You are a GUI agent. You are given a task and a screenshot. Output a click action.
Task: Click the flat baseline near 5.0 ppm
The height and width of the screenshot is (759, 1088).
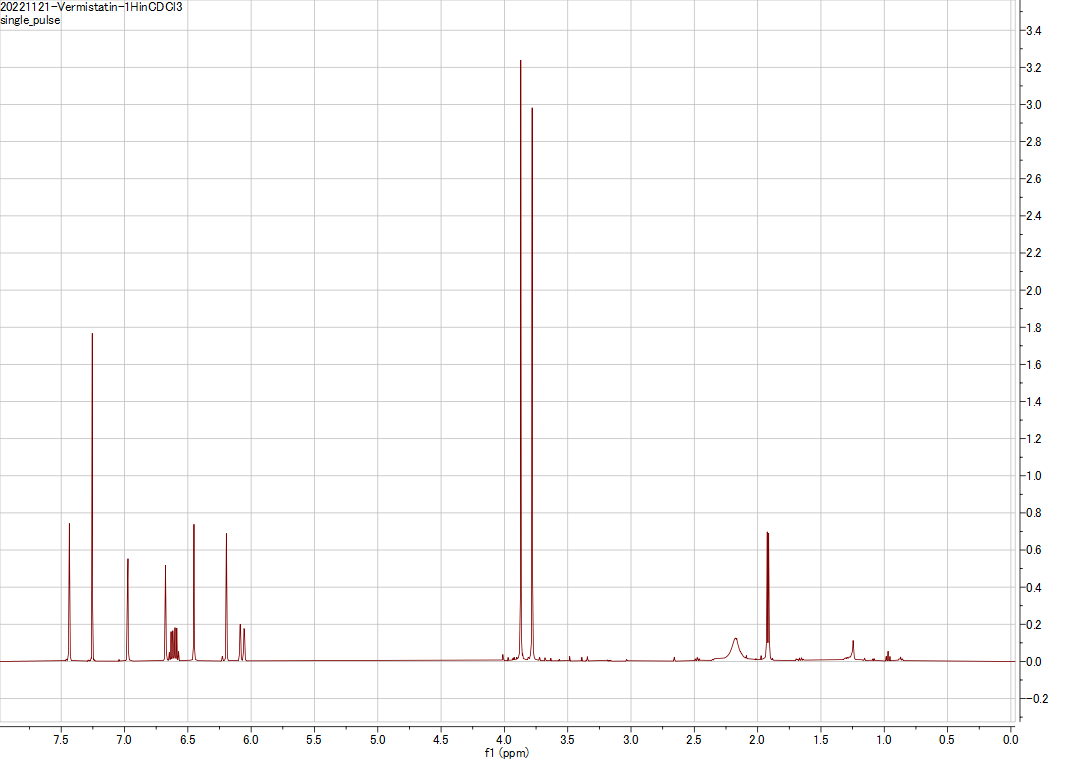[x=376, y=661]
